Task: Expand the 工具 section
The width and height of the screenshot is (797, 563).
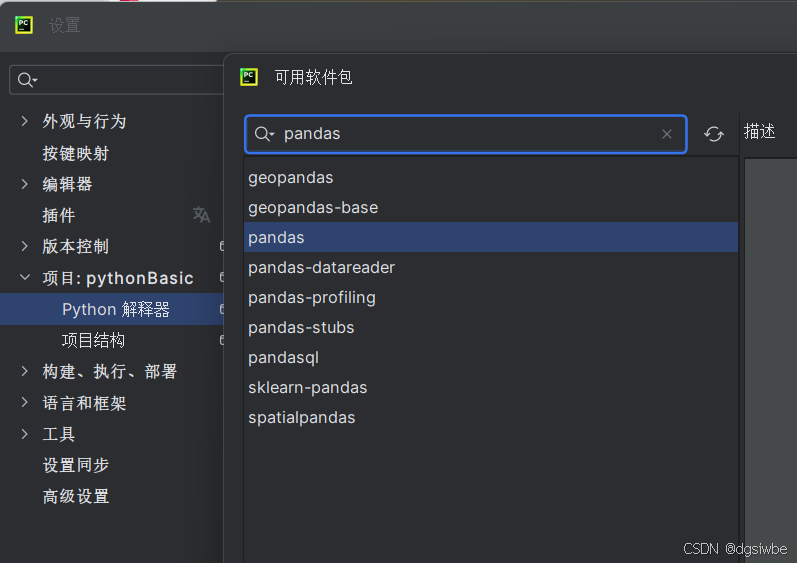Action: 24,434
